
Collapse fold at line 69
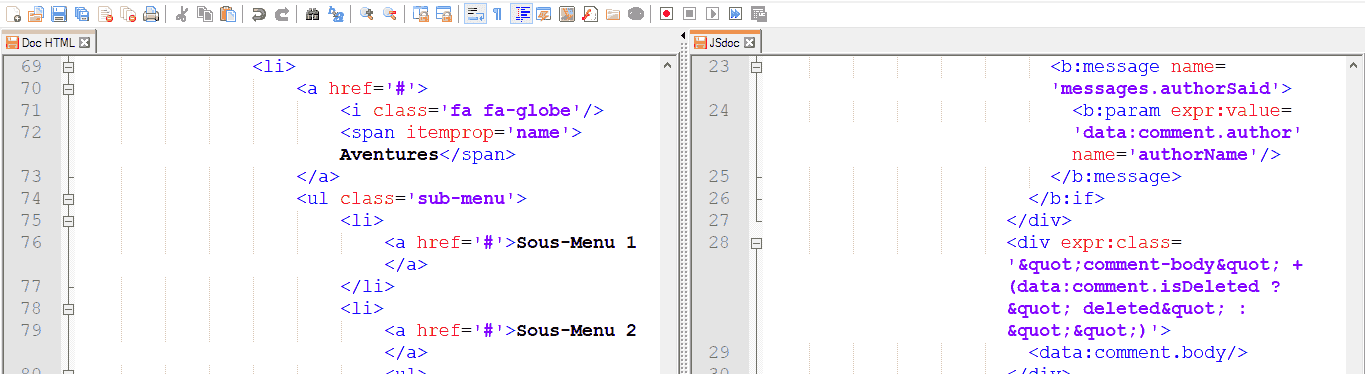tap(69, 67)
